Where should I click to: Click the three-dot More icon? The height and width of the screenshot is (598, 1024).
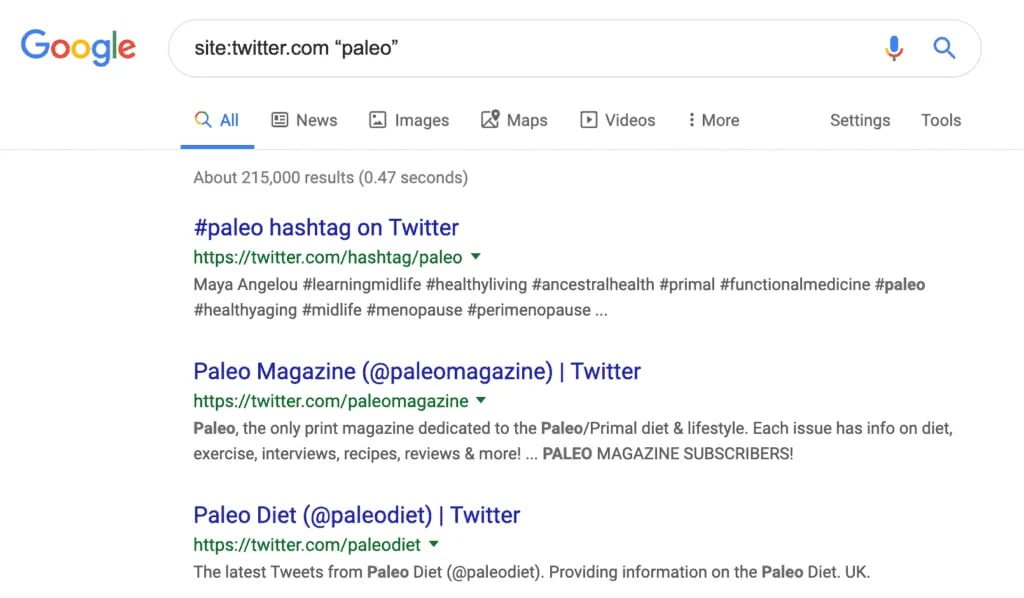(x=691, y=119)
